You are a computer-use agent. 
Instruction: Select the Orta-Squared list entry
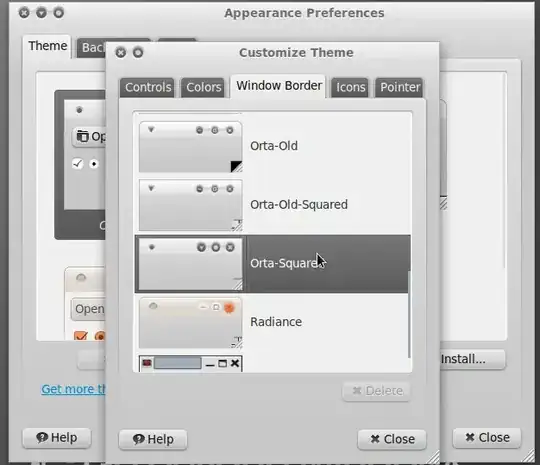(272, 264)
